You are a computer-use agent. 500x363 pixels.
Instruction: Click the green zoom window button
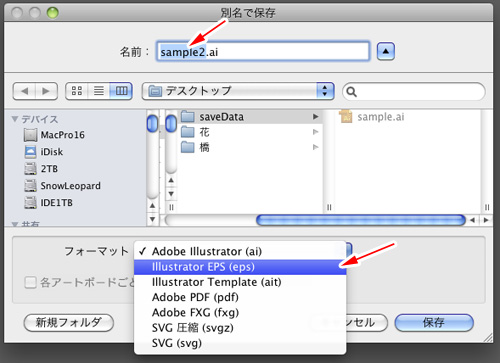[53, 13]
